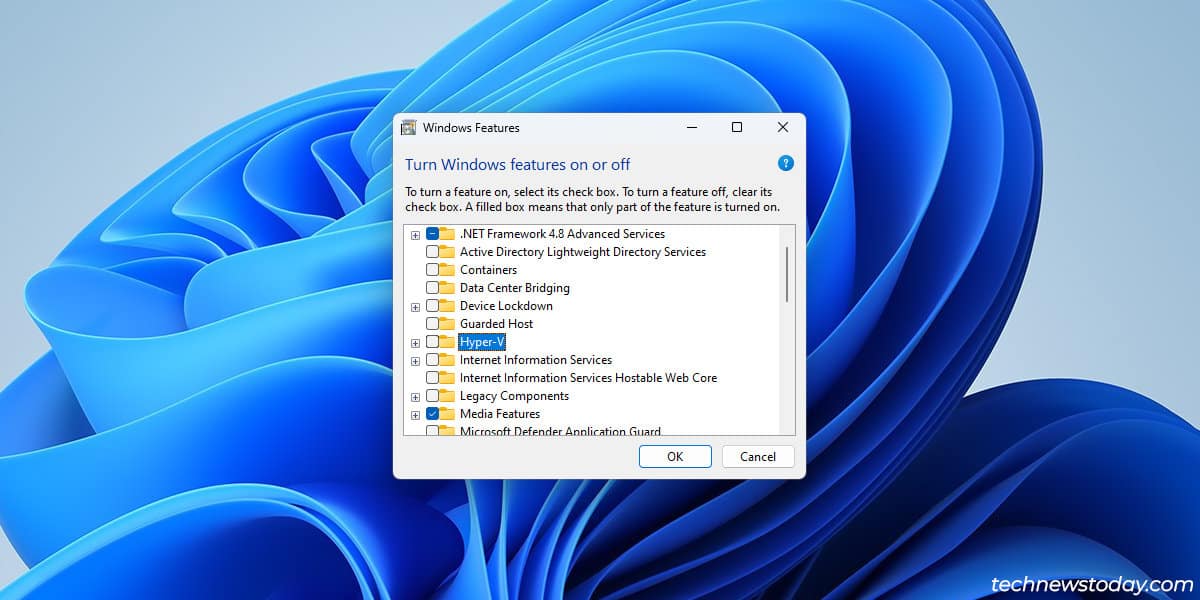Select the Media Features label
The height and width of the screenshot is (600, 1200).
499,414
